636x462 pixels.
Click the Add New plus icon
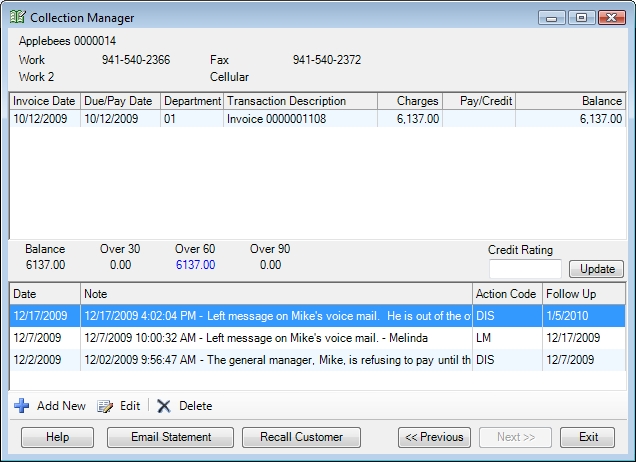point(22,406)
